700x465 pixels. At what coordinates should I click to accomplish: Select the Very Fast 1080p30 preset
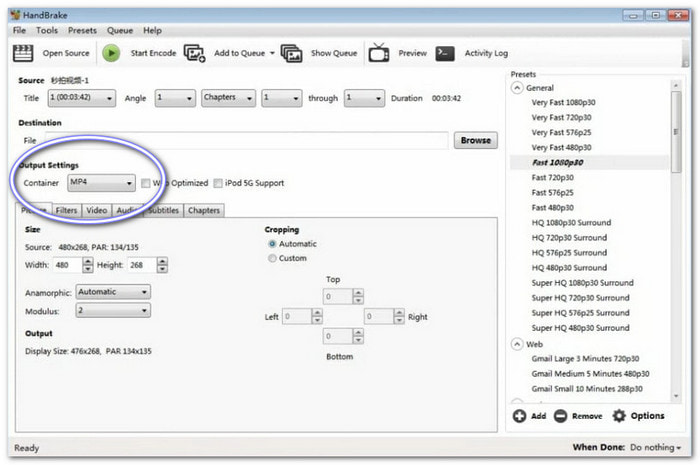(563, 102)
